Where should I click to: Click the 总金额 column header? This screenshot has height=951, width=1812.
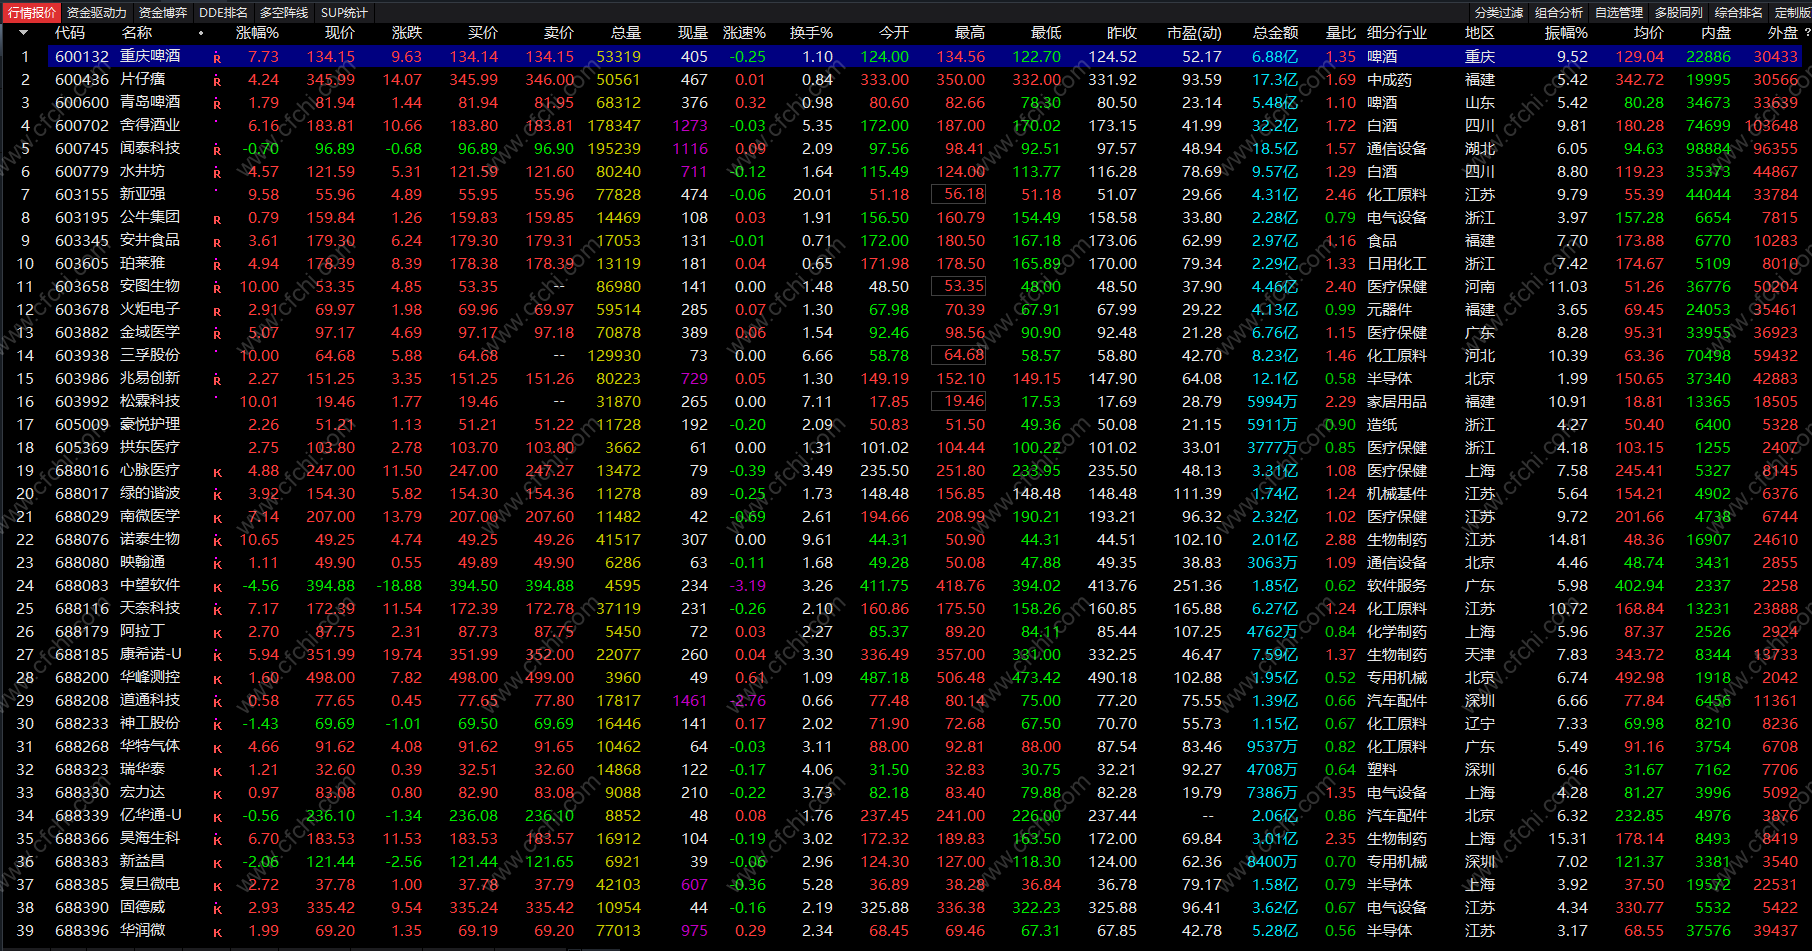[1275, 33]
